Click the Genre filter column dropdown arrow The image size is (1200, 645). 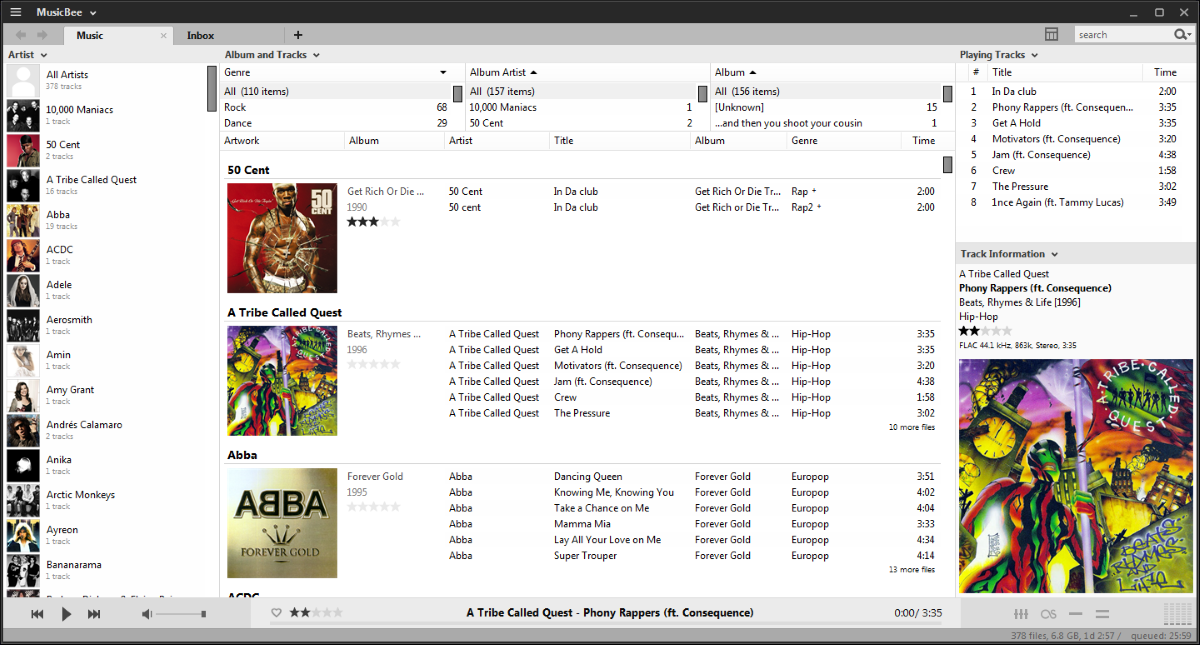coord(443,73)
